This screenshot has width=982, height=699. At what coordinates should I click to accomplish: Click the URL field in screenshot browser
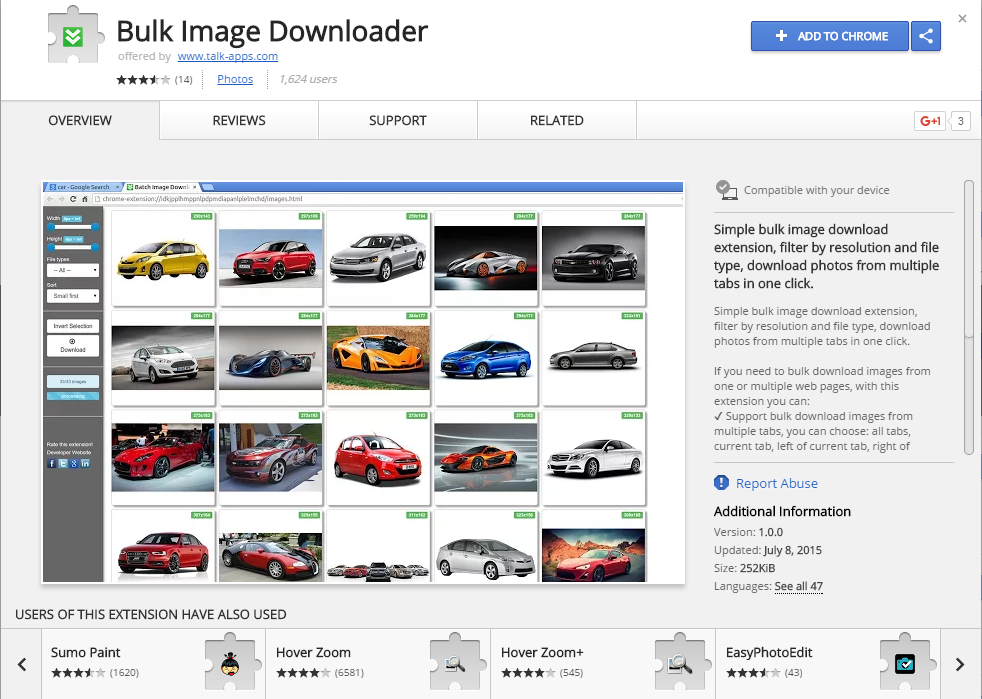tap(387, 199)
